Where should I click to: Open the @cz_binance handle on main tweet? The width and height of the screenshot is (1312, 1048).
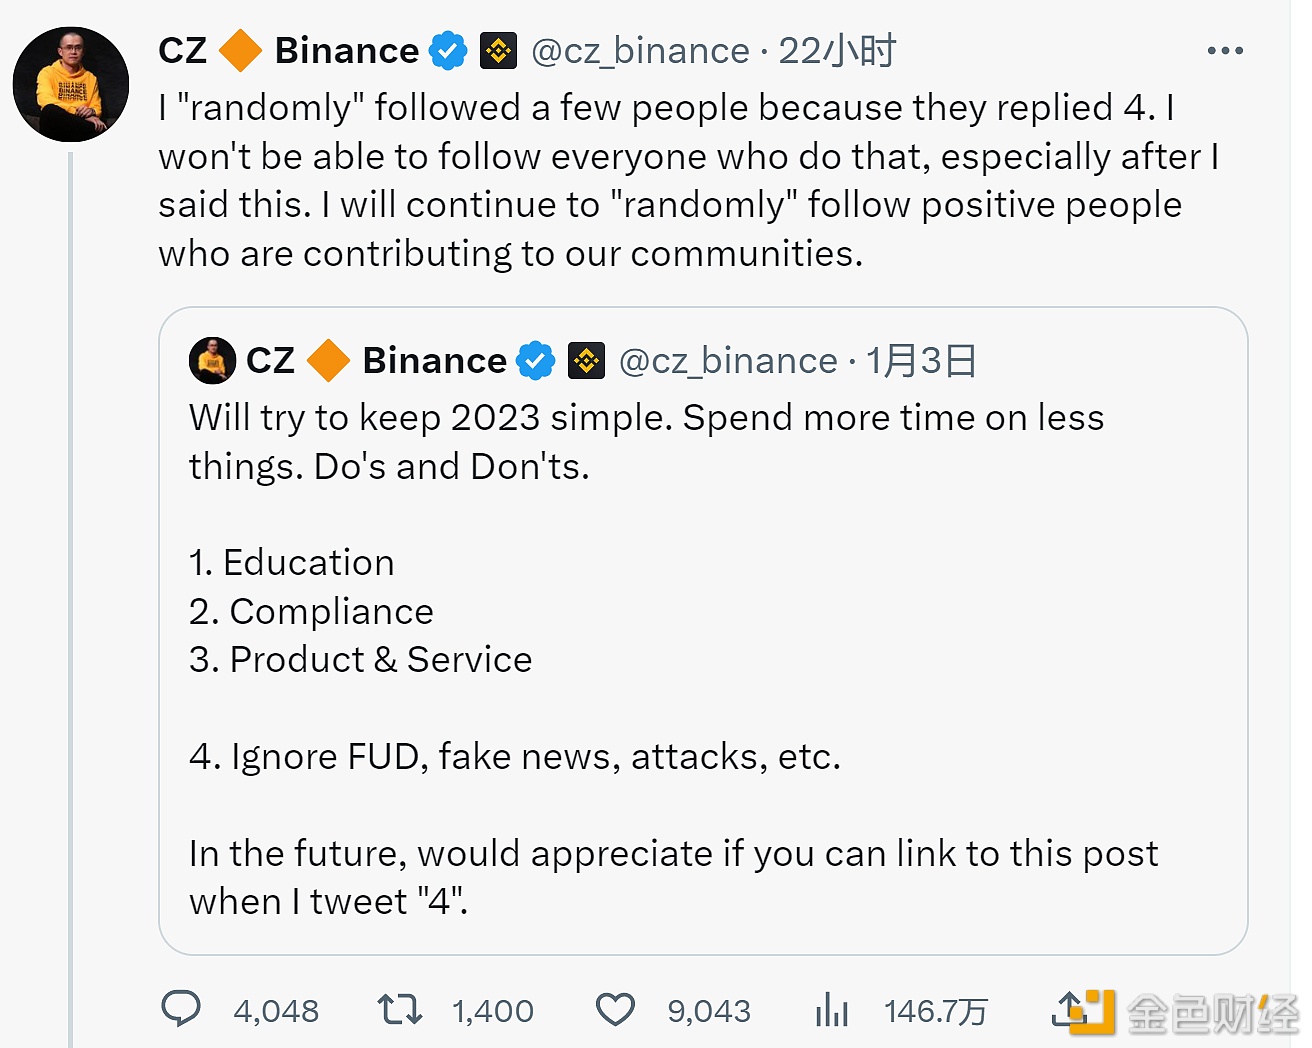tap(640, 51)
